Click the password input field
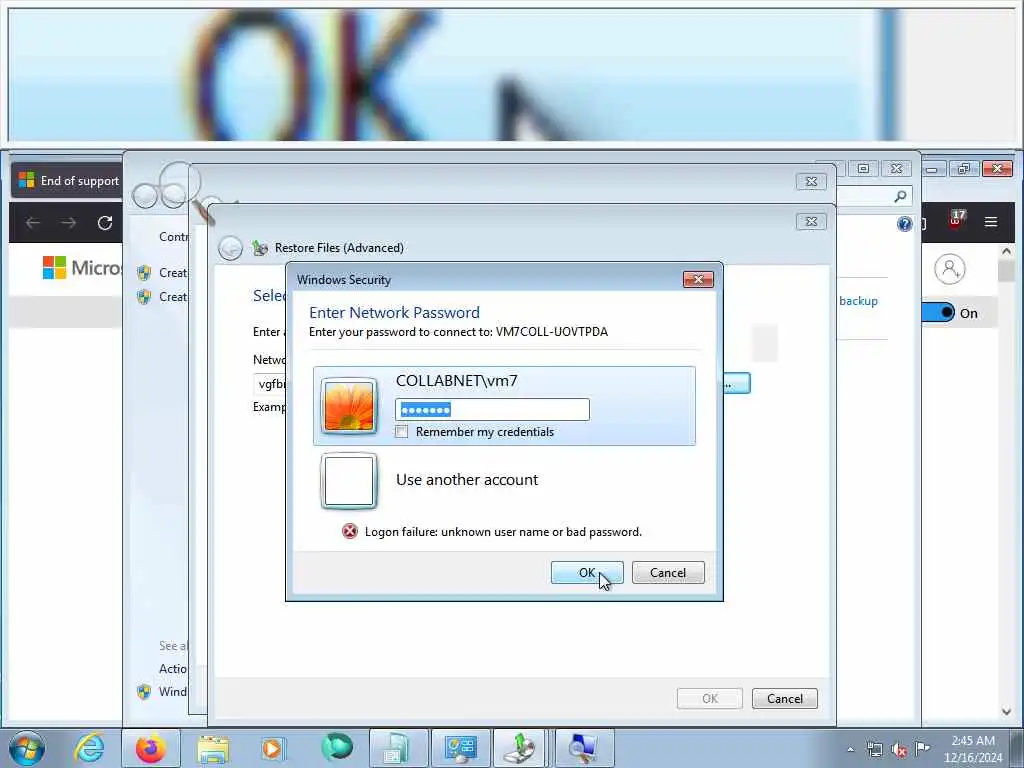The width and height of the screenshot is (1024, 768). (x=492, y=409)
